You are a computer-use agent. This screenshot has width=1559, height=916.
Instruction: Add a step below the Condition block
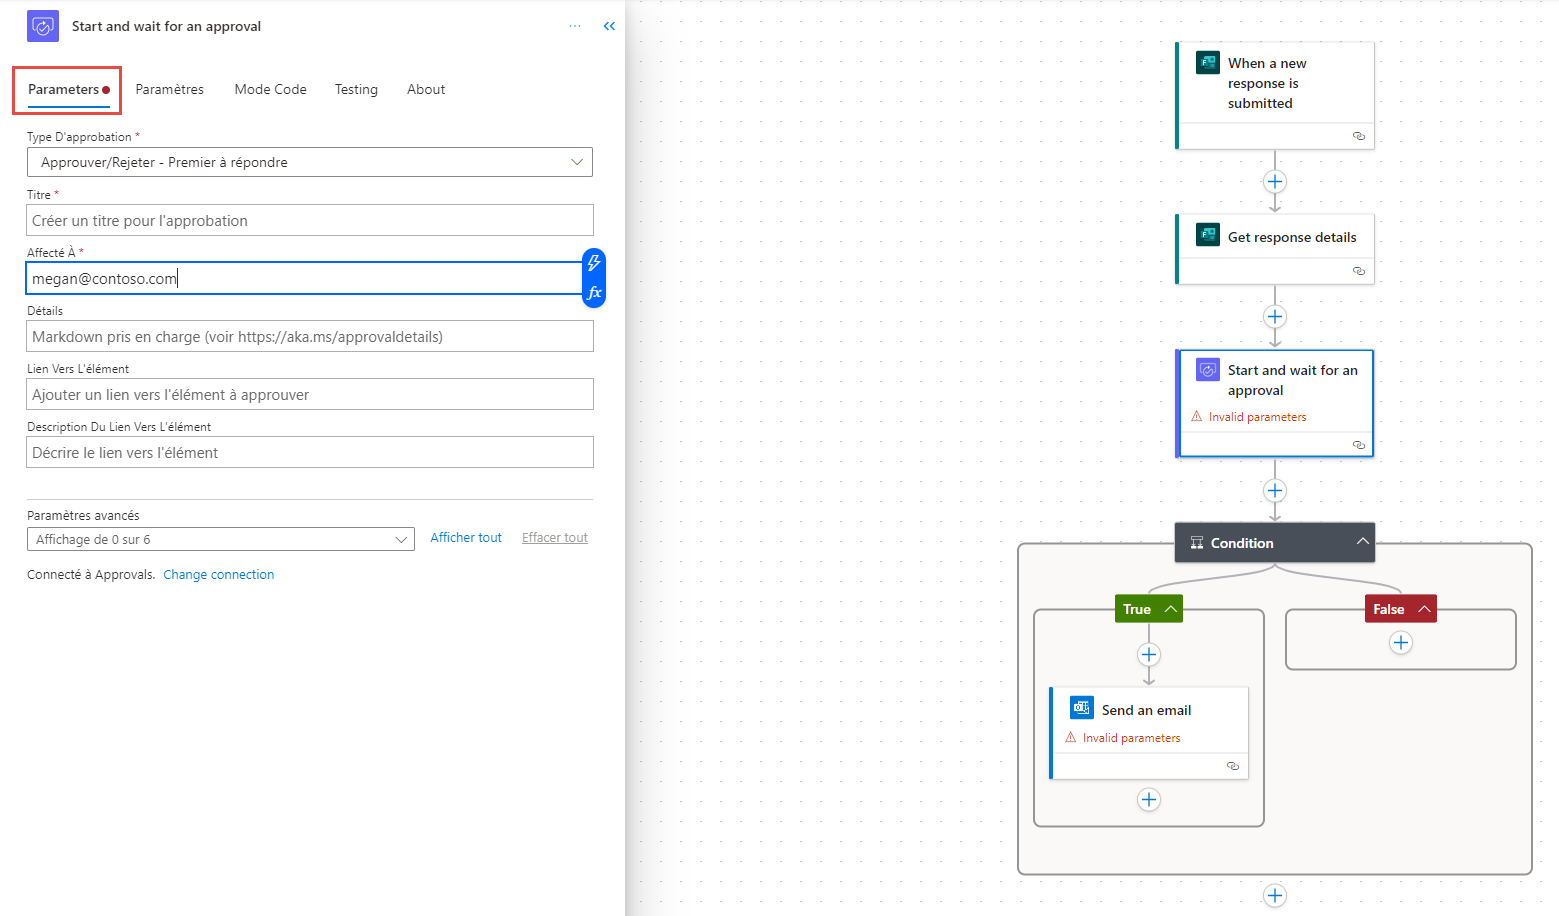point(1275,896)
